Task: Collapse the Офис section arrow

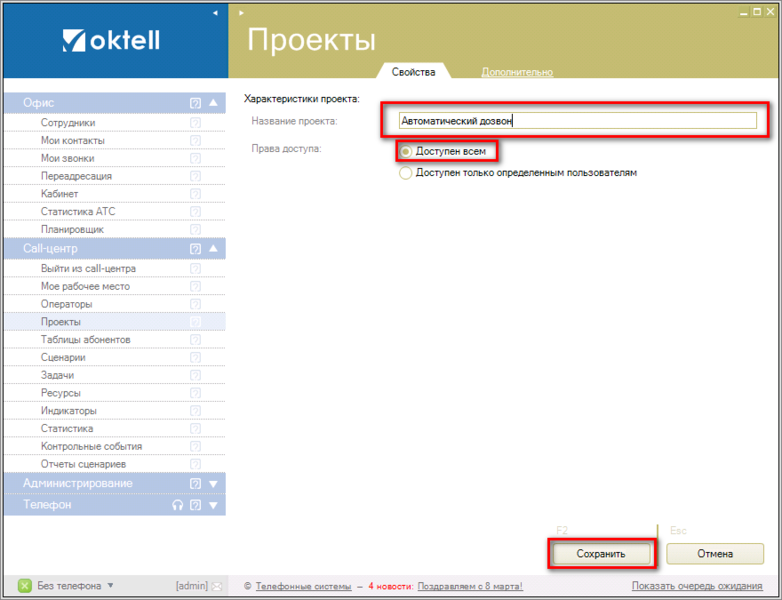Action: [213, 103]
